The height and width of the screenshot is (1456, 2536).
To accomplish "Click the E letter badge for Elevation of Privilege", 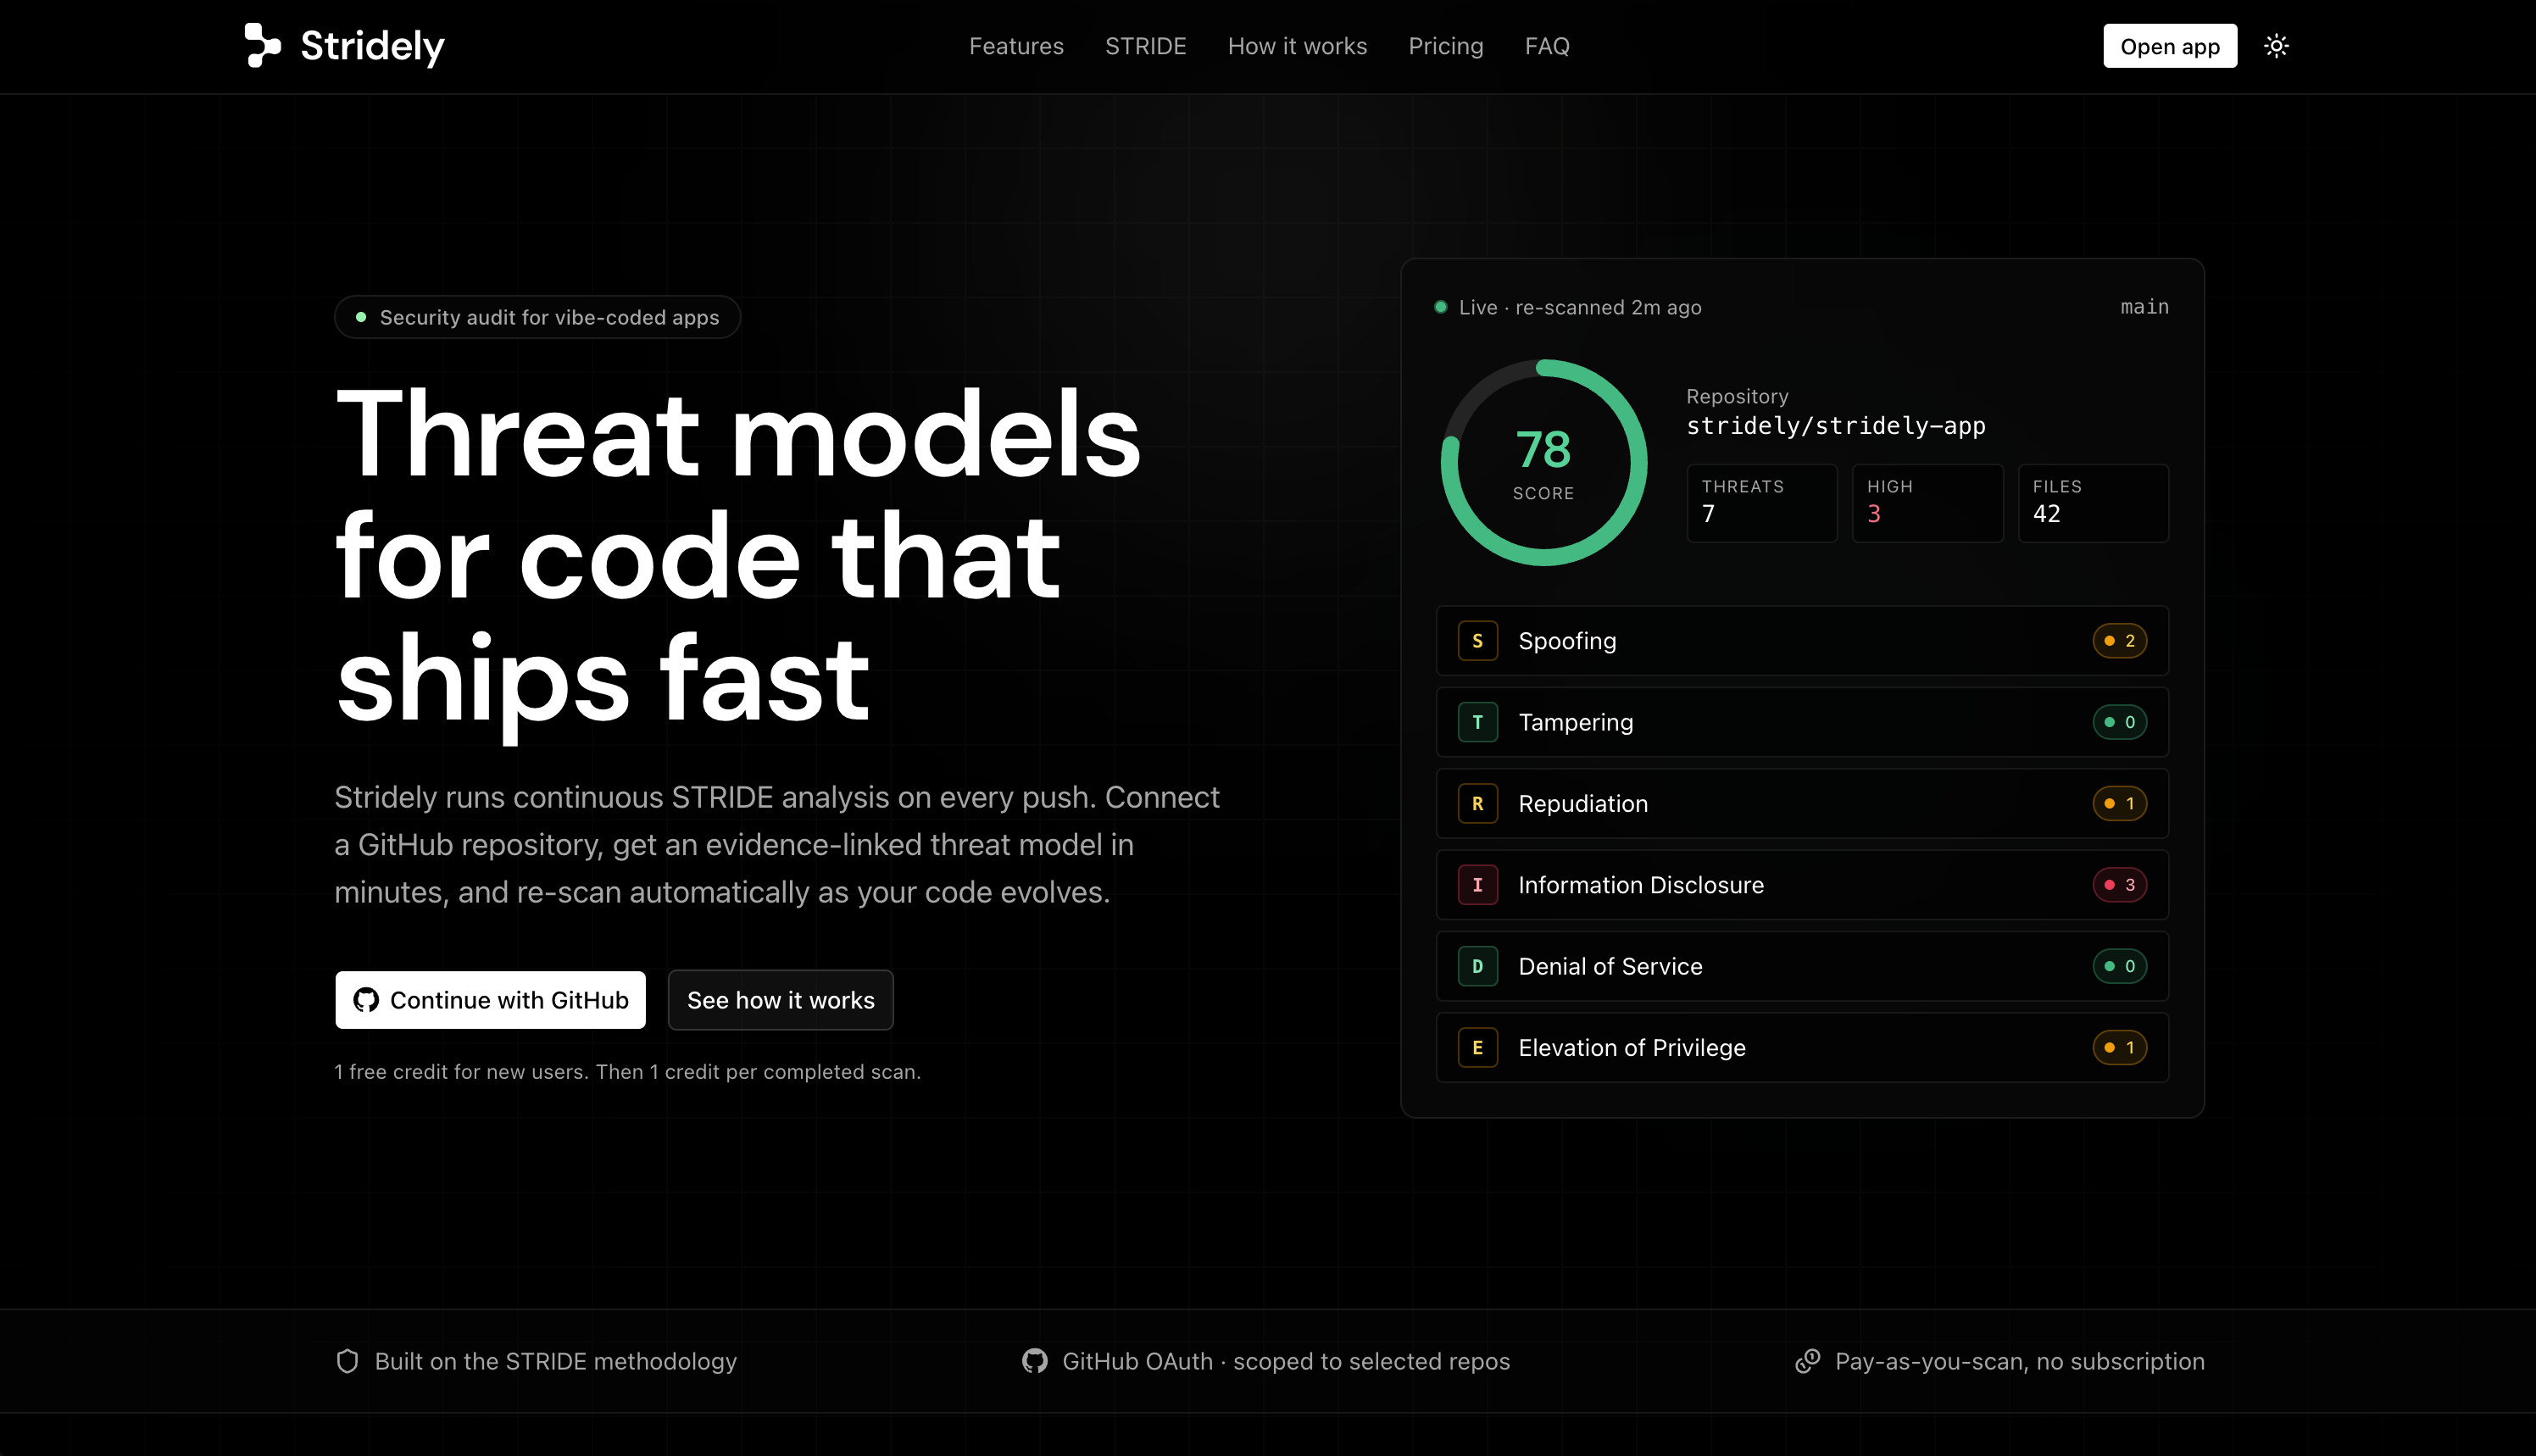I will coord(1477,1048).
